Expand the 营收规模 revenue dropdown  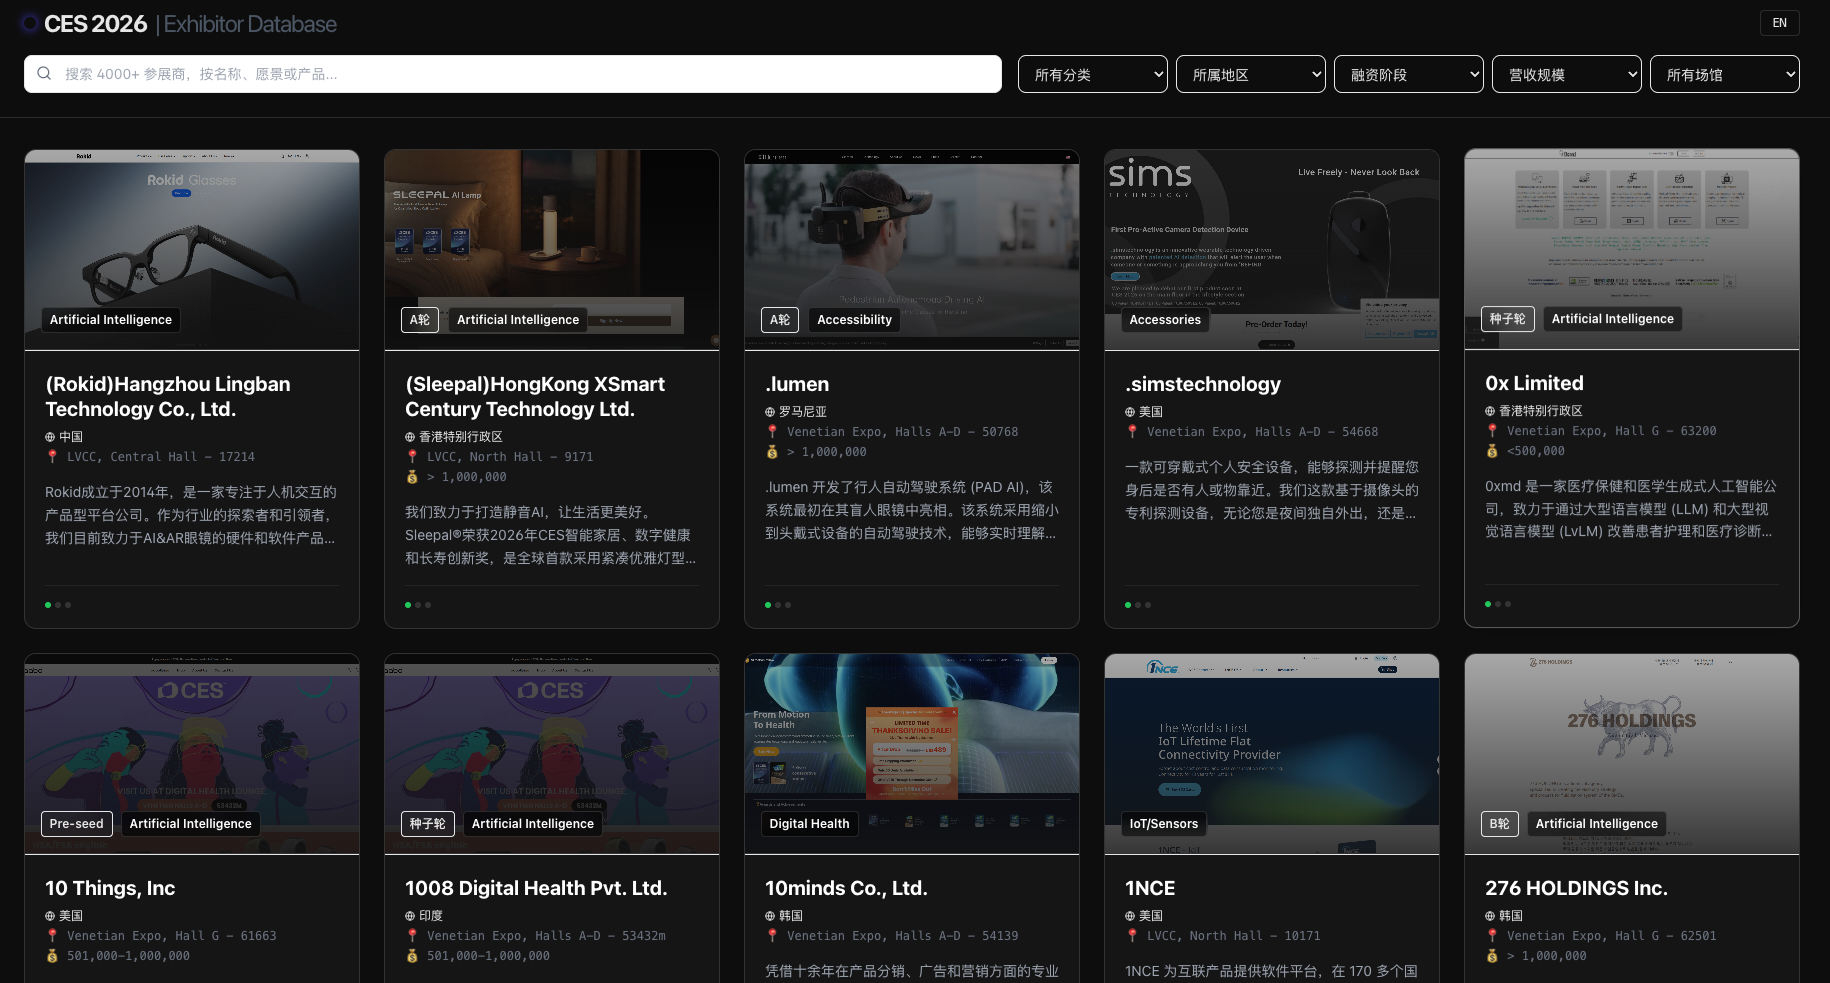click(1566, 74)
